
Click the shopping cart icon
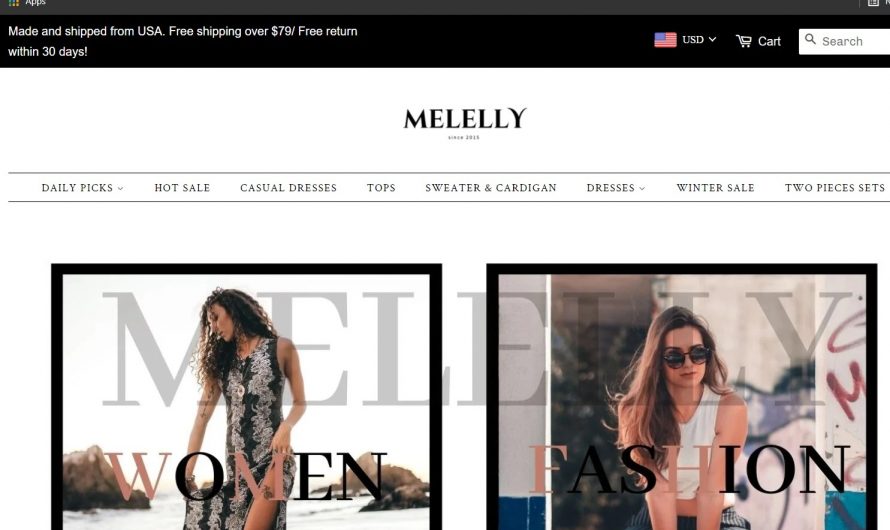[x=744, y=41]
